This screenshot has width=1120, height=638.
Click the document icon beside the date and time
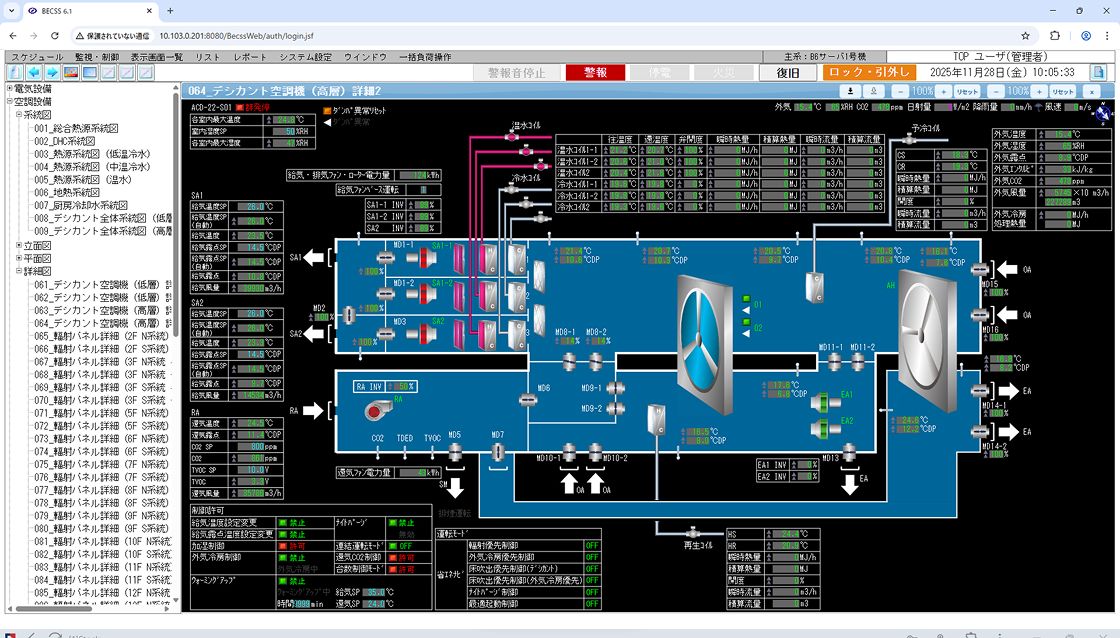click(1098, 73)
